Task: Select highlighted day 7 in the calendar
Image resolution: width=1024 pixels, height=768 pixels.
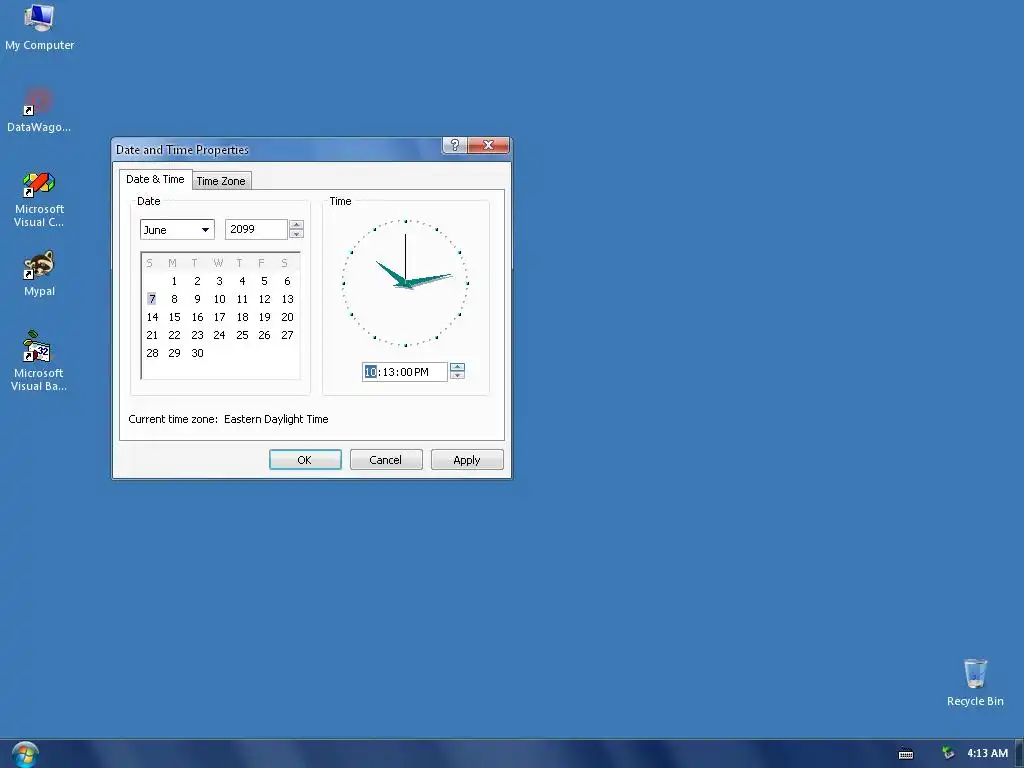Action: (x=152, y=299)
